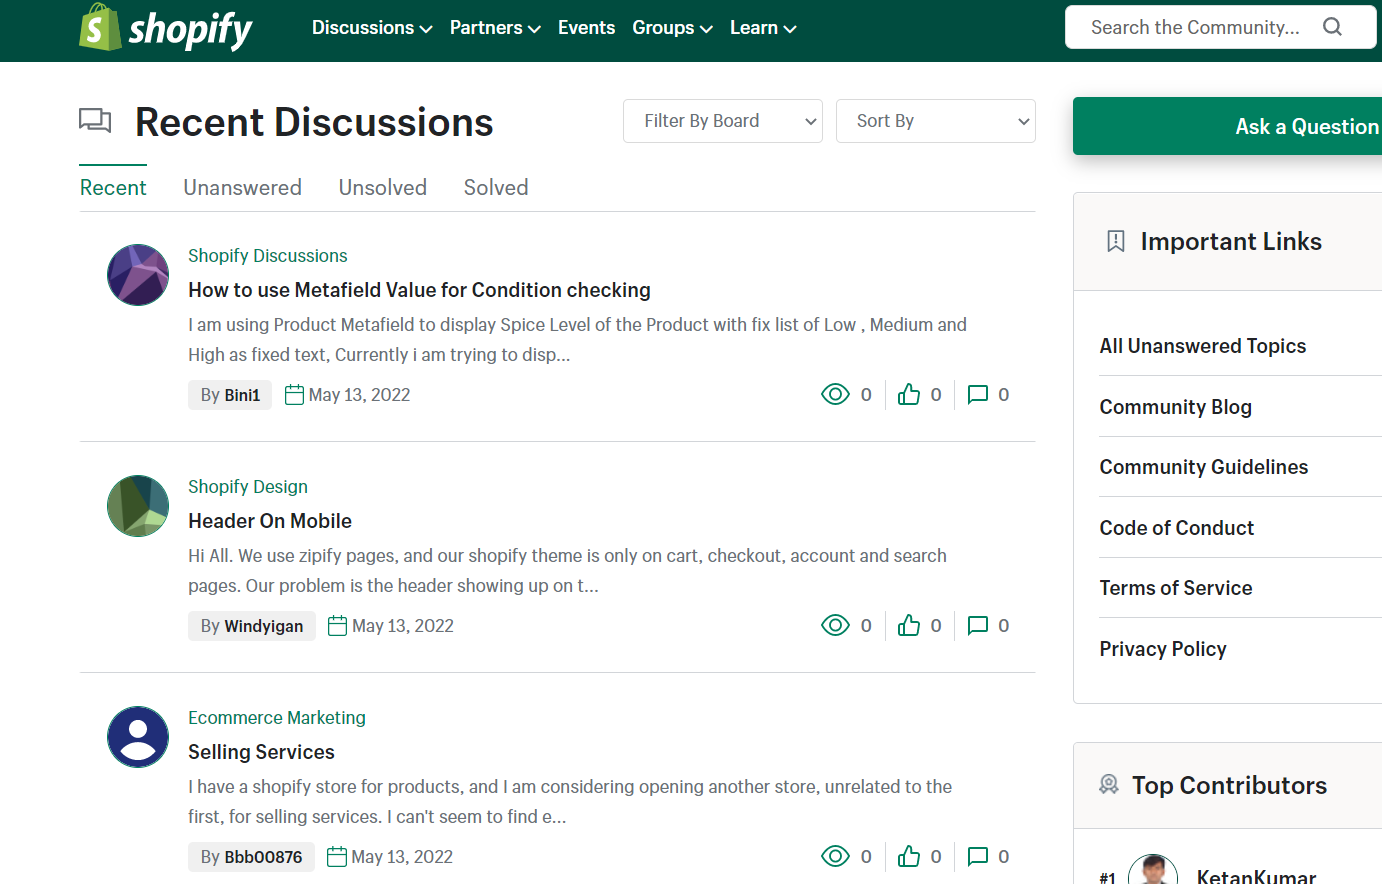Click views eye icon on Header On Mobile post
Image resolution: width=1382 pixels, height=884 pixels.
pyautogui.click(x=835, y=625)
